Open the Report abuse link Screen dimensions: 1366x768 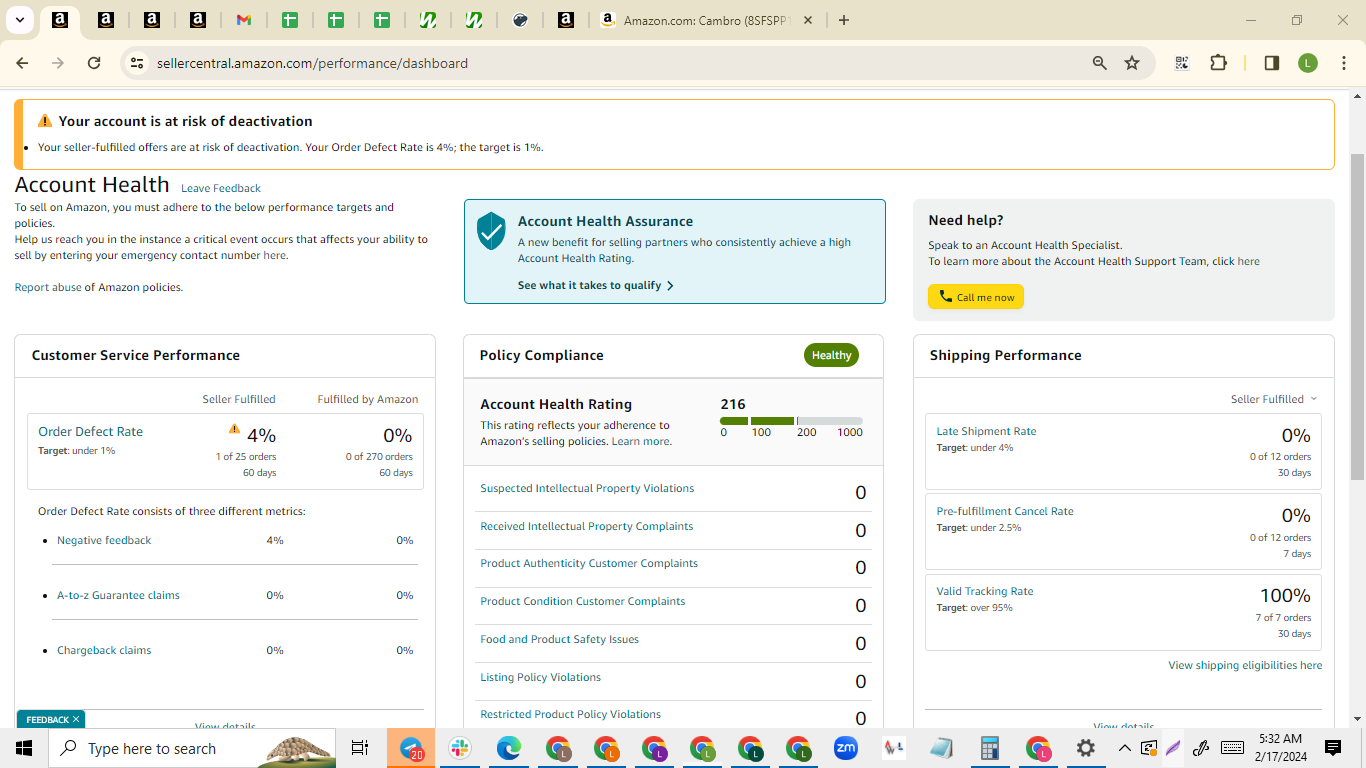click(x=48, y=287)
